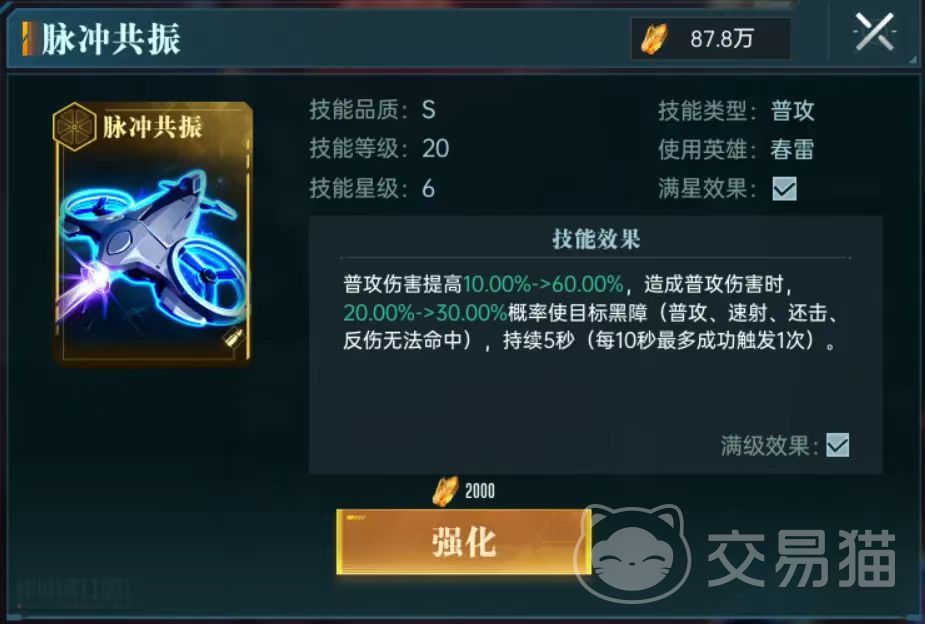Click the 普攻 skill type label
The image size is (925, 624).
click(x=792, y=110)
